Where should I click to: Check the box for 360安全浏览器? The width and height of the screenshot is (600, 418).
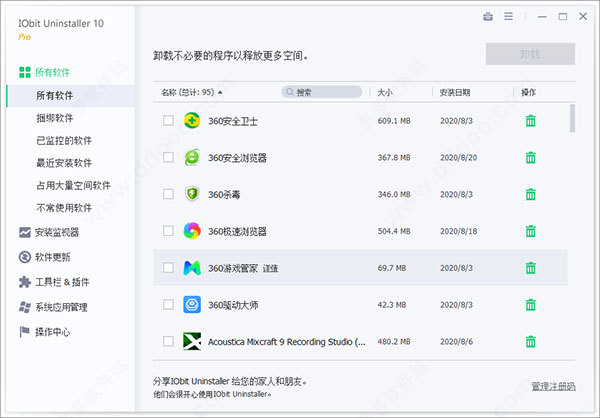pos(168,157)
